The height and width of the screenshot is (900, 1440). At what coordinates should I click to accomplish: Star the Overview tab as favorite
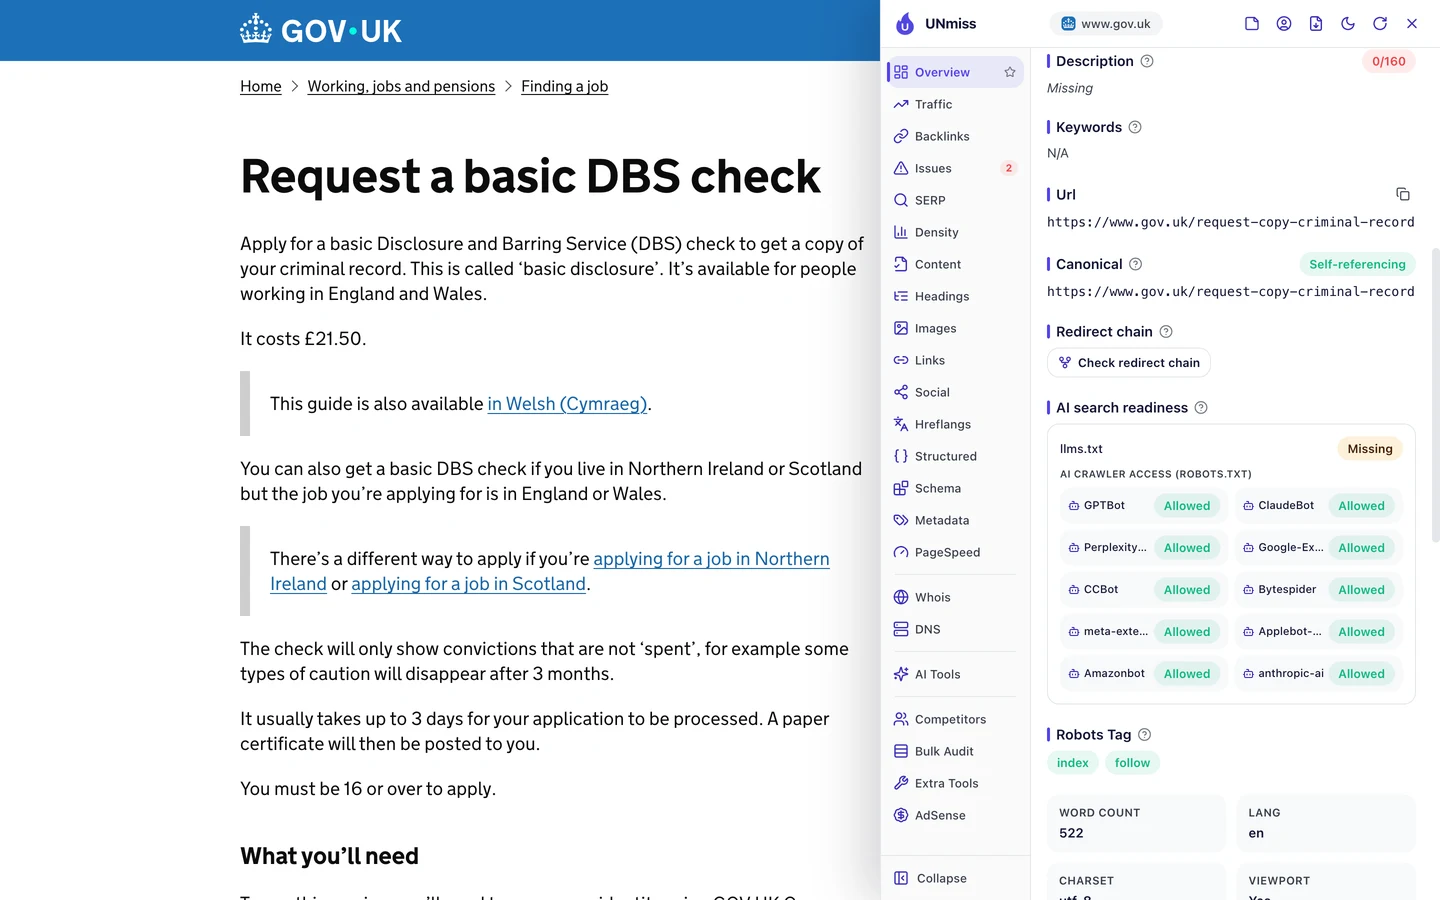(1010, 72)
